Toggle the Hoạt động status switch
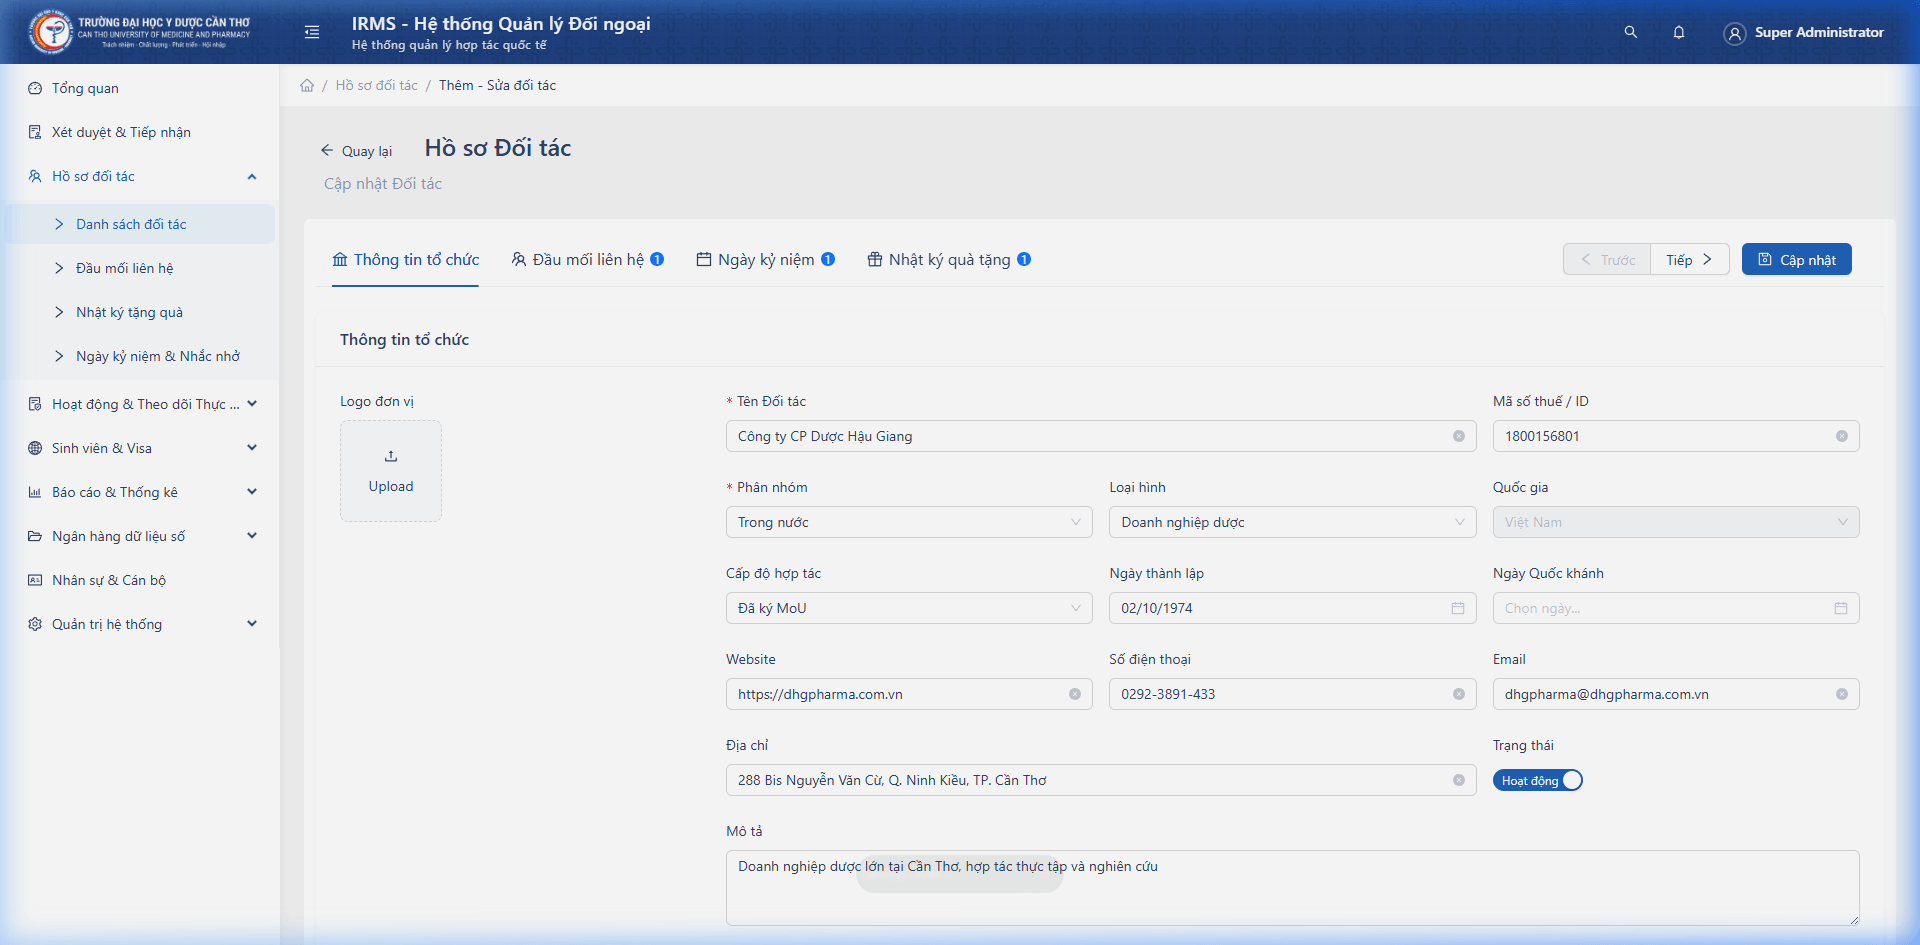This screenshot has width=1920, height=945. (x=1537, y=780)
